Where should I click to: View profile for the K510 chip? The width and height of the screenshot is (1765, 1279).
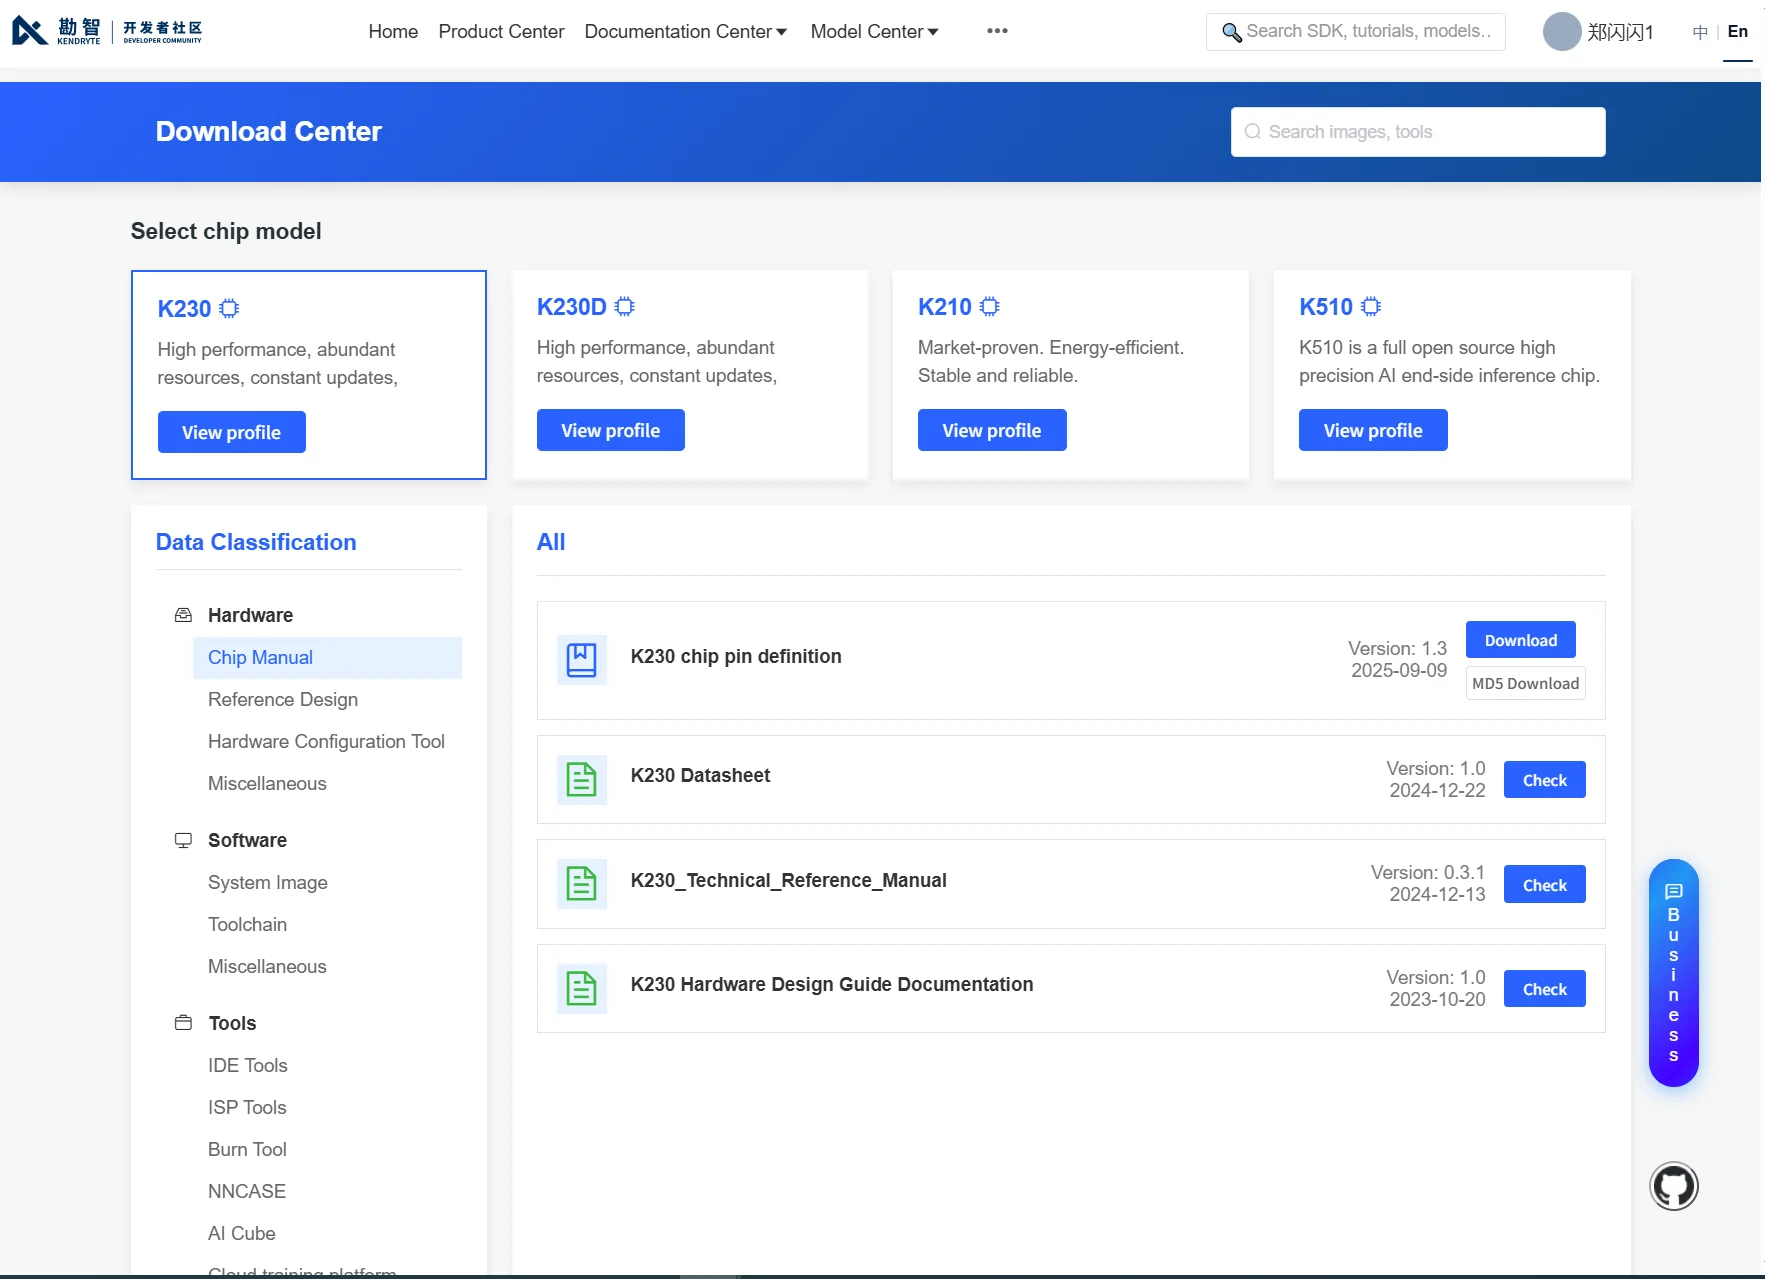[x=1373, y=430]
